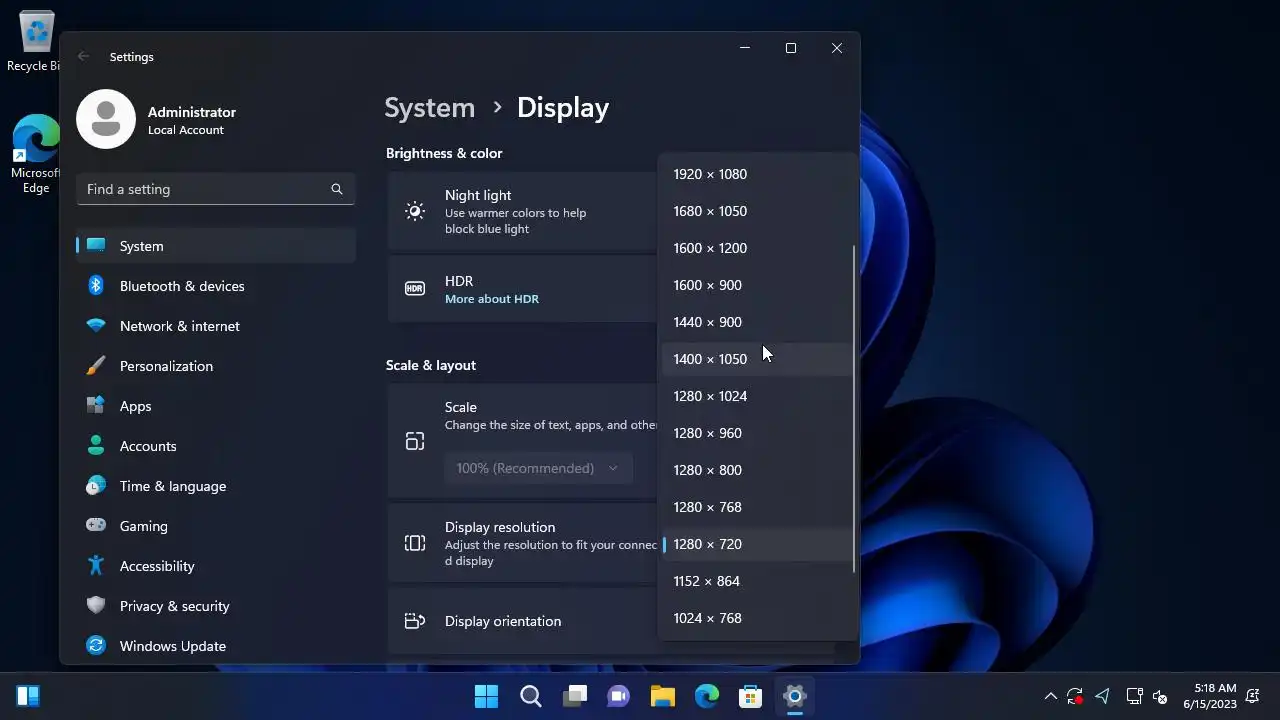Launch Microsoft Edge from the desktop
The image size is (1280, 720).
click(x=36, y=154)
